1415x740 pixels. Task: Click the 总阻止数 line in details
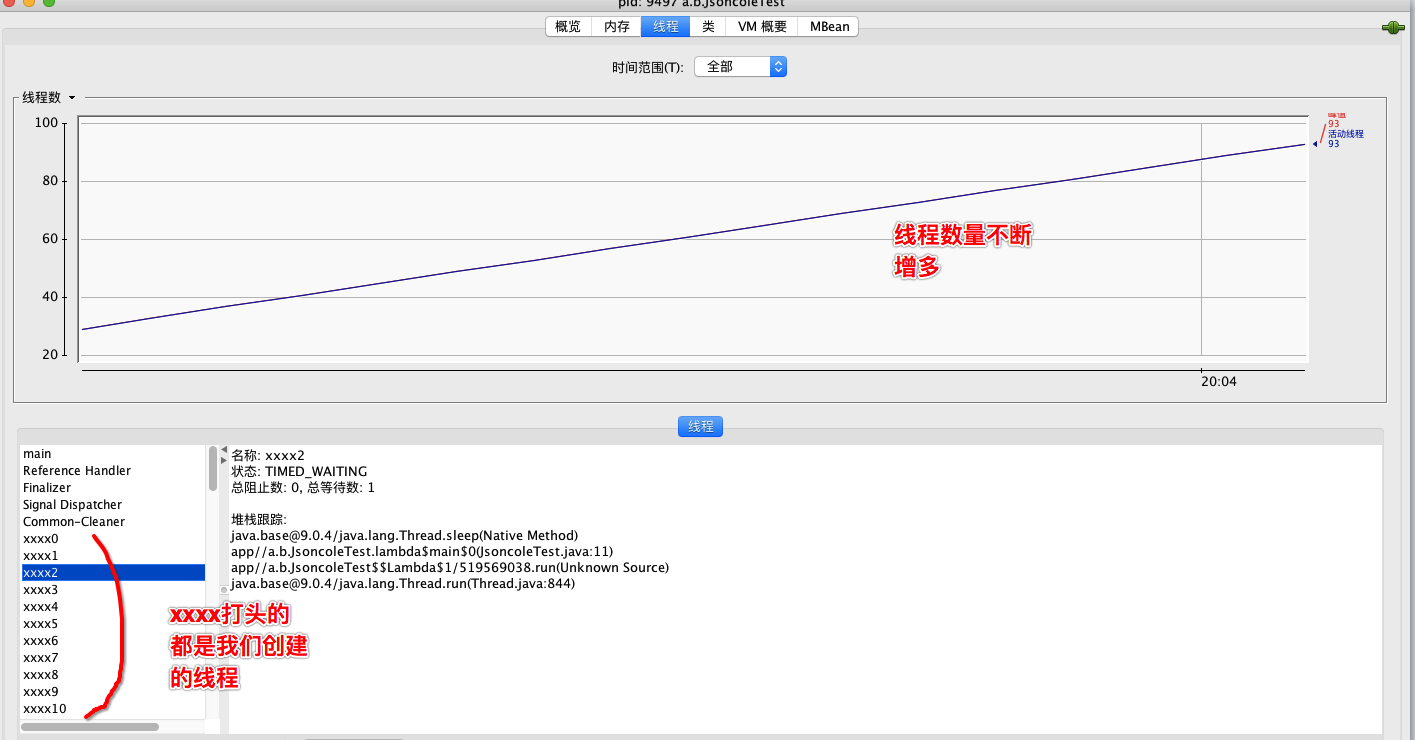pyautogui.click(x=303, y=488)
